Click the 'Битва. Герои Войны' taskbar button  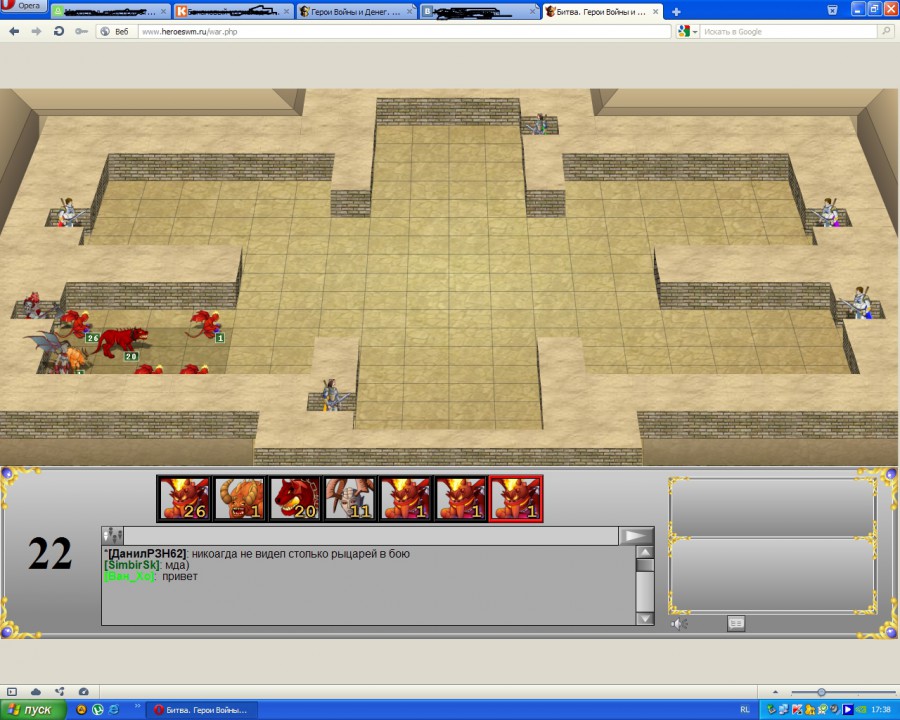204,710
